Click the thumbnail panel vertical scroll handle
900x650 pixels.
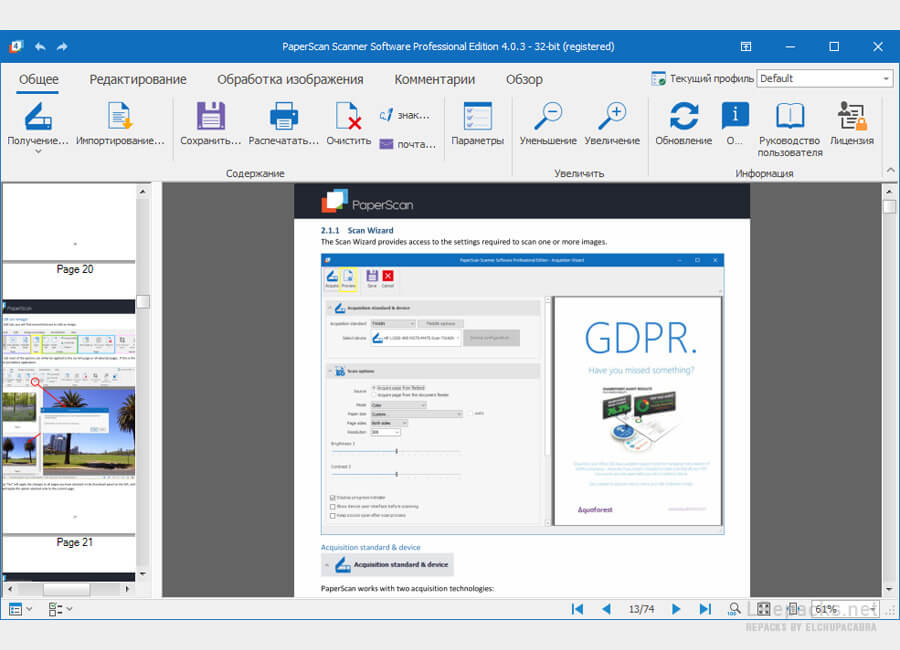pos(143,301)
